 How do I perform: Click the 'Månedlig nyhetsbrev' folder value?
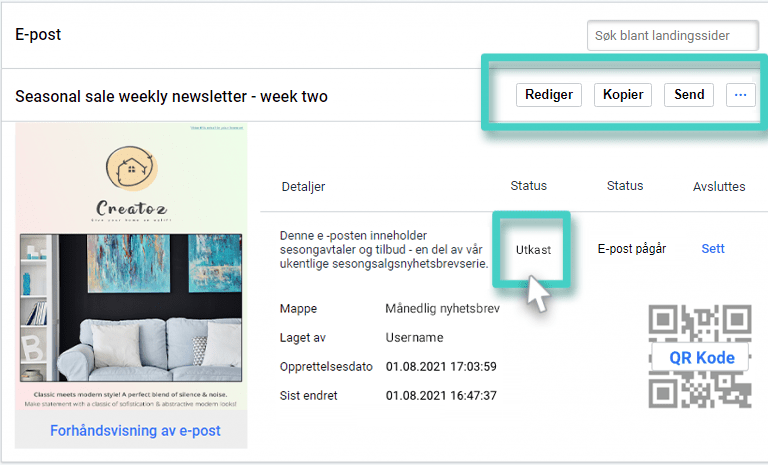pyautogui.click(x=442, y=309)
